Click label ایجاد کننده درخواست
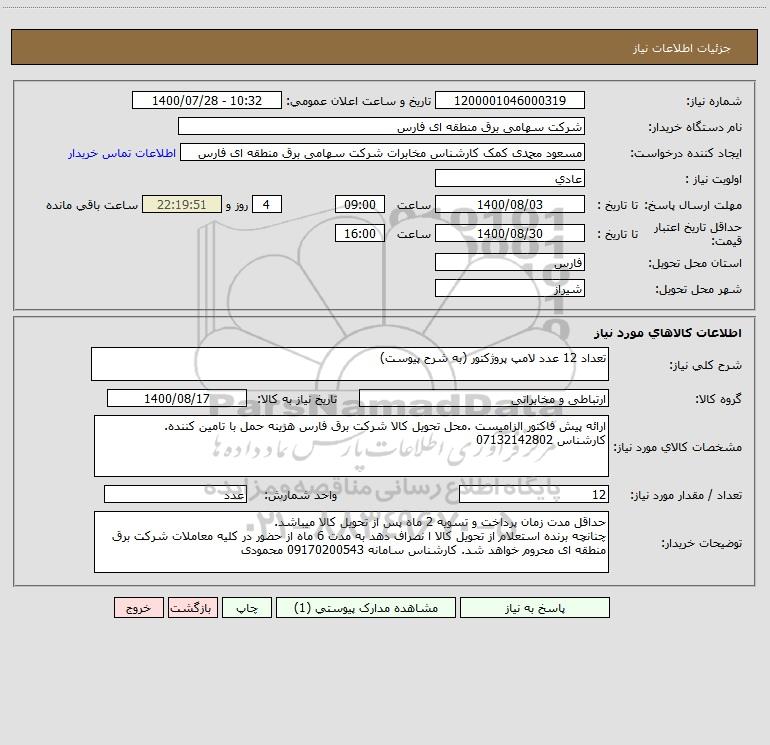The height and width of the screenshot is (745, 770). [686, 154]
